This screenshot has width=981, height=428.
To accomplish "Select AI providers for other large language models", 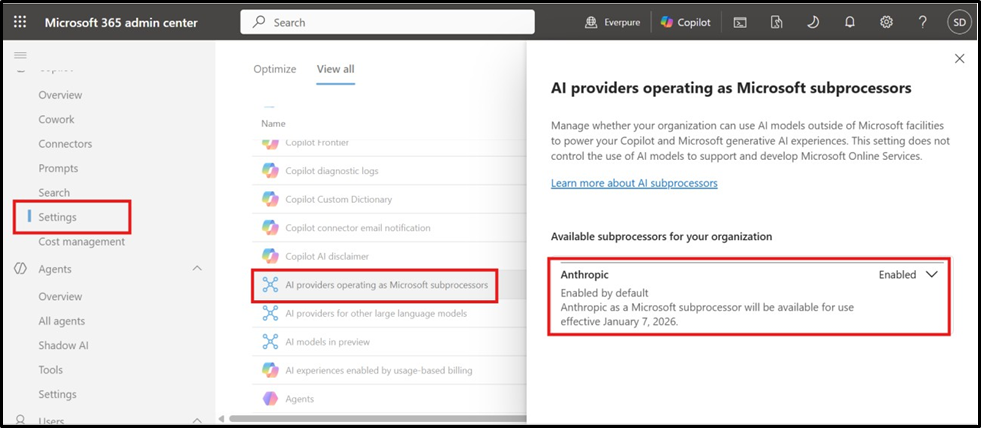I will 376,313.
